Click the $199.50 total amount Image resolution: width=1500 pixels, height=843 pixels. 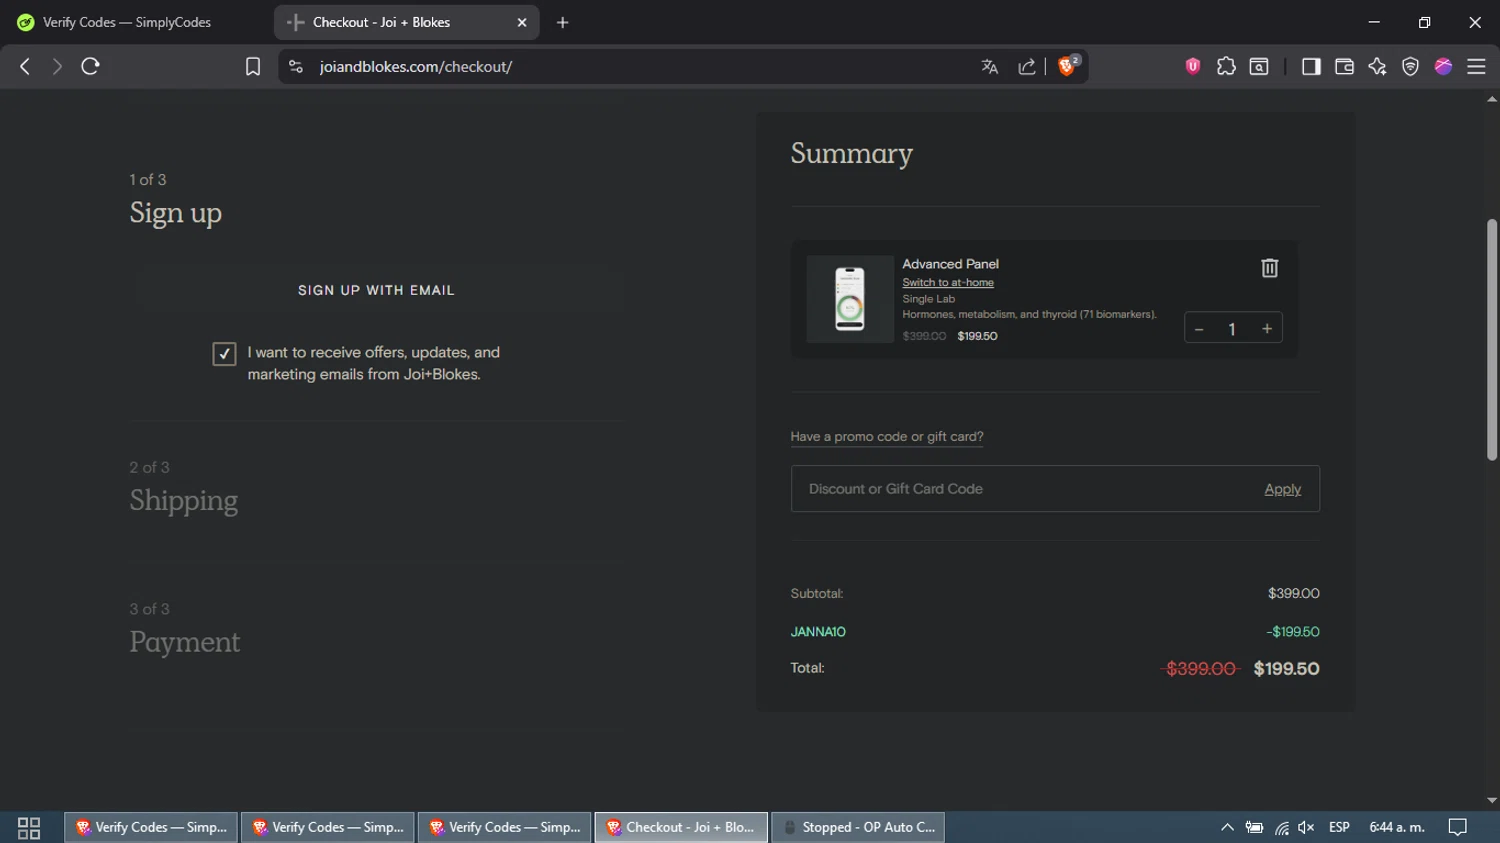[x=1286, y=669]
